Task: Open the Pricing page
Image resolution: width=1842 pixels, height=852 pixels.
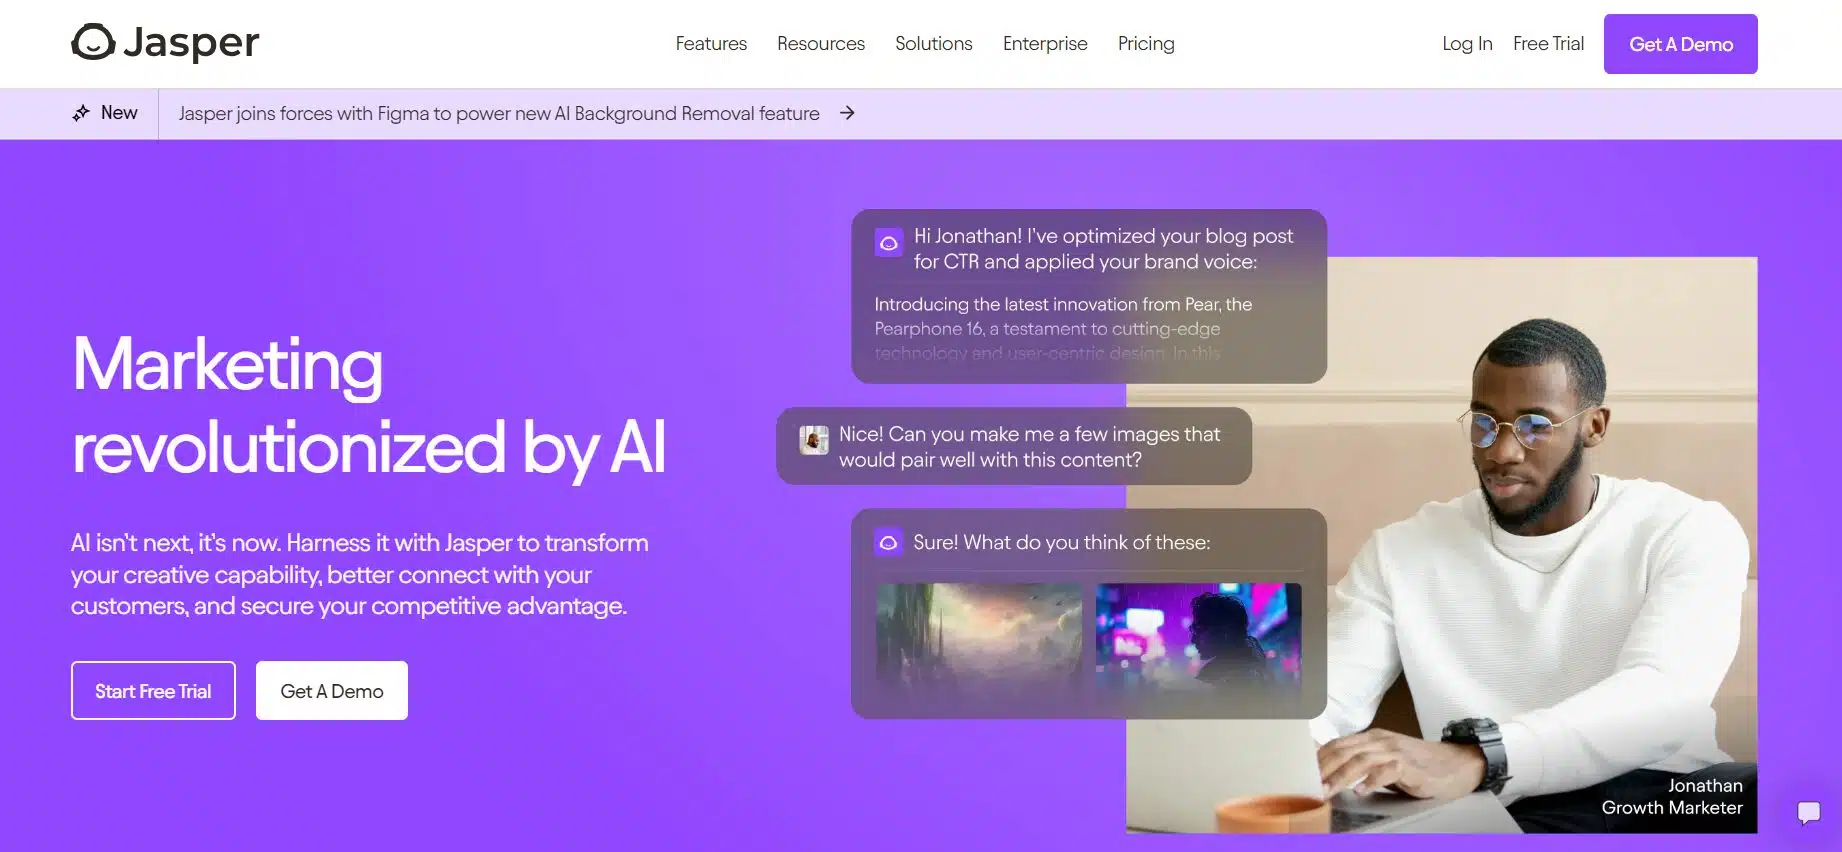Action: click(x=1146, y=44)
